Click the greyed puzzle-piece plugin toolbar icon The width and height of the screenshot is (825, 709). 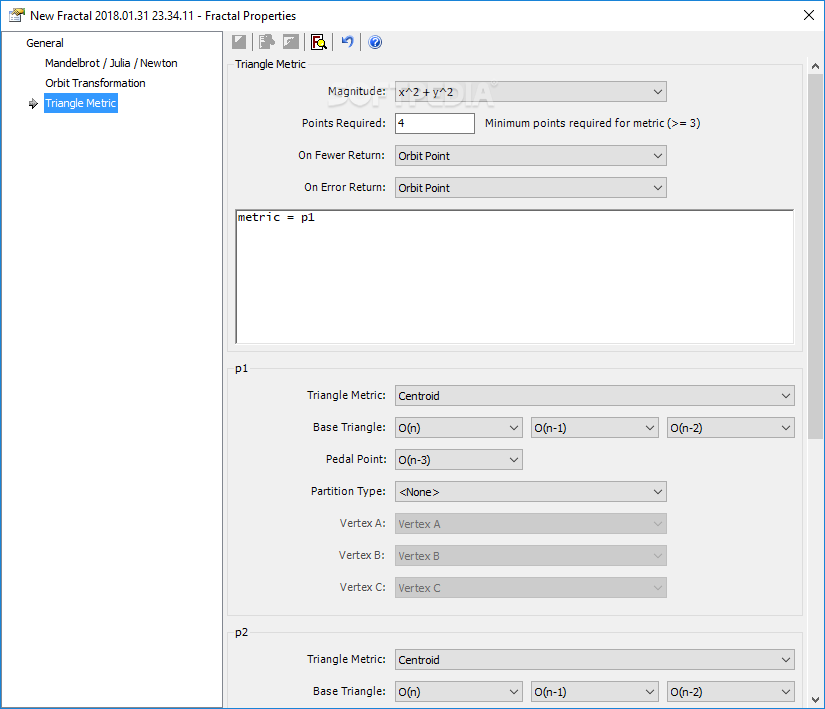pyautogui.click(x=267, y=42)
